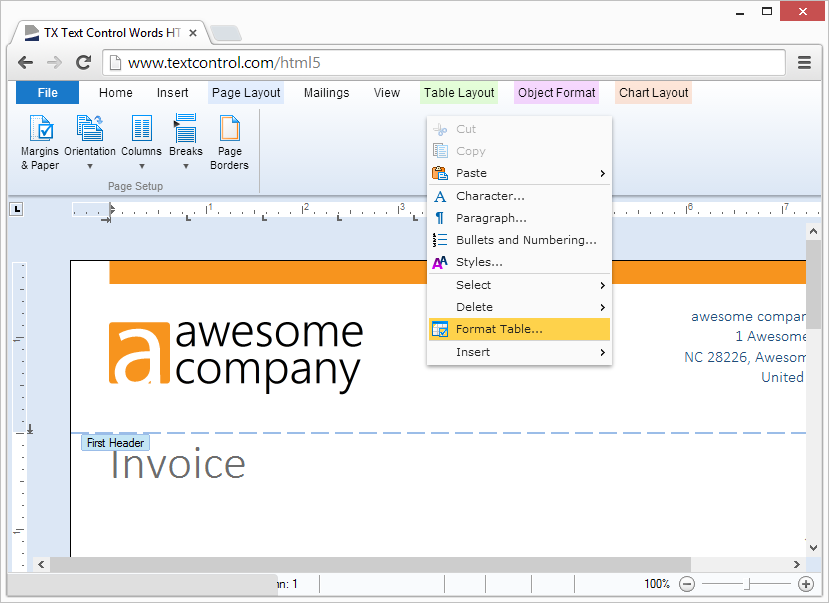
Task: Open the Select submenu entry
Action: 519,285
